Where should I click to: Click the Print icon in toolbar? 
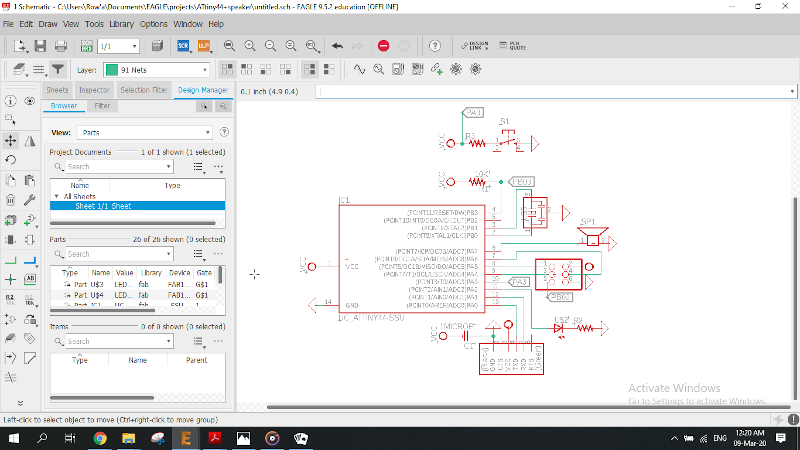(x=61, y=46)
